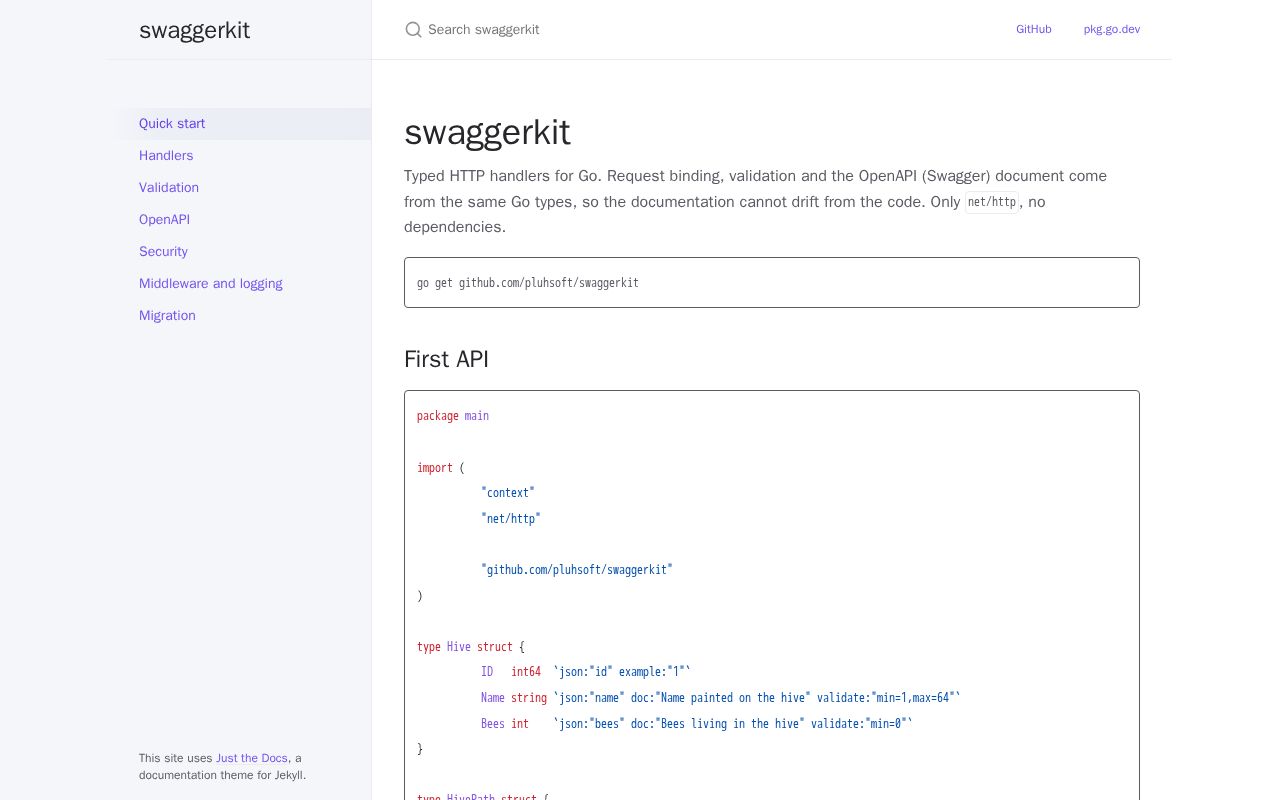Click the ID int64 field line

point(586,672)
